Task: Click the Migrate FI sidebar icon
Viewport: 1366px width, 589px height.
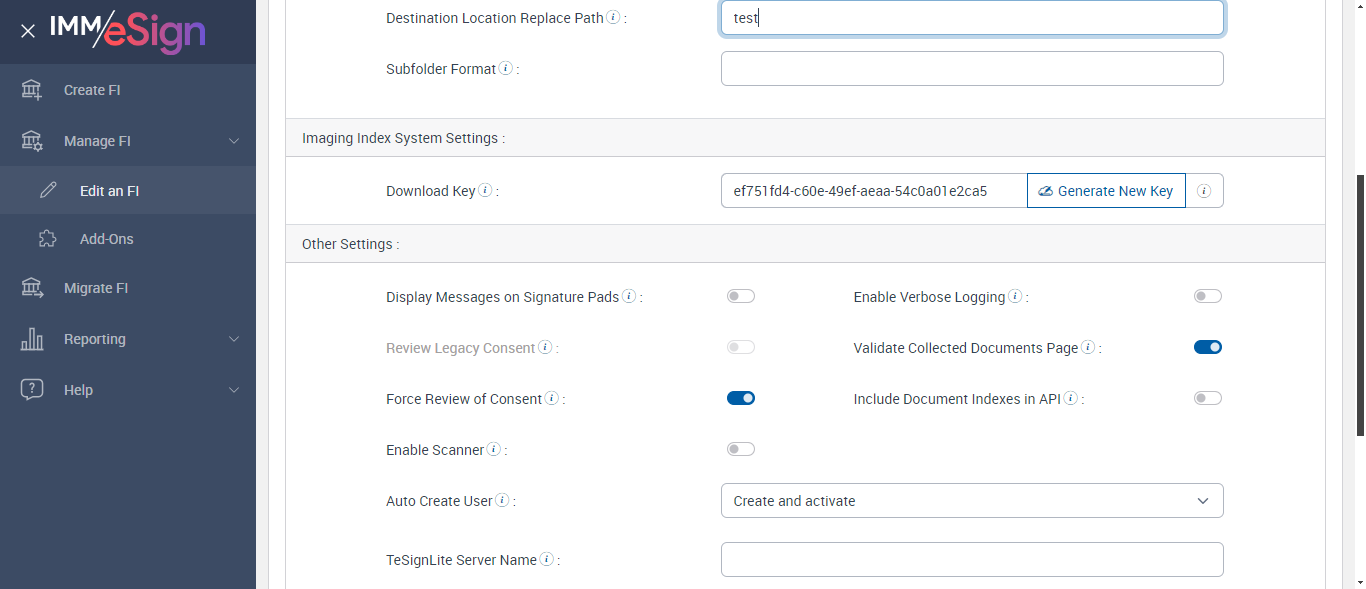Action: click(32, 288)
